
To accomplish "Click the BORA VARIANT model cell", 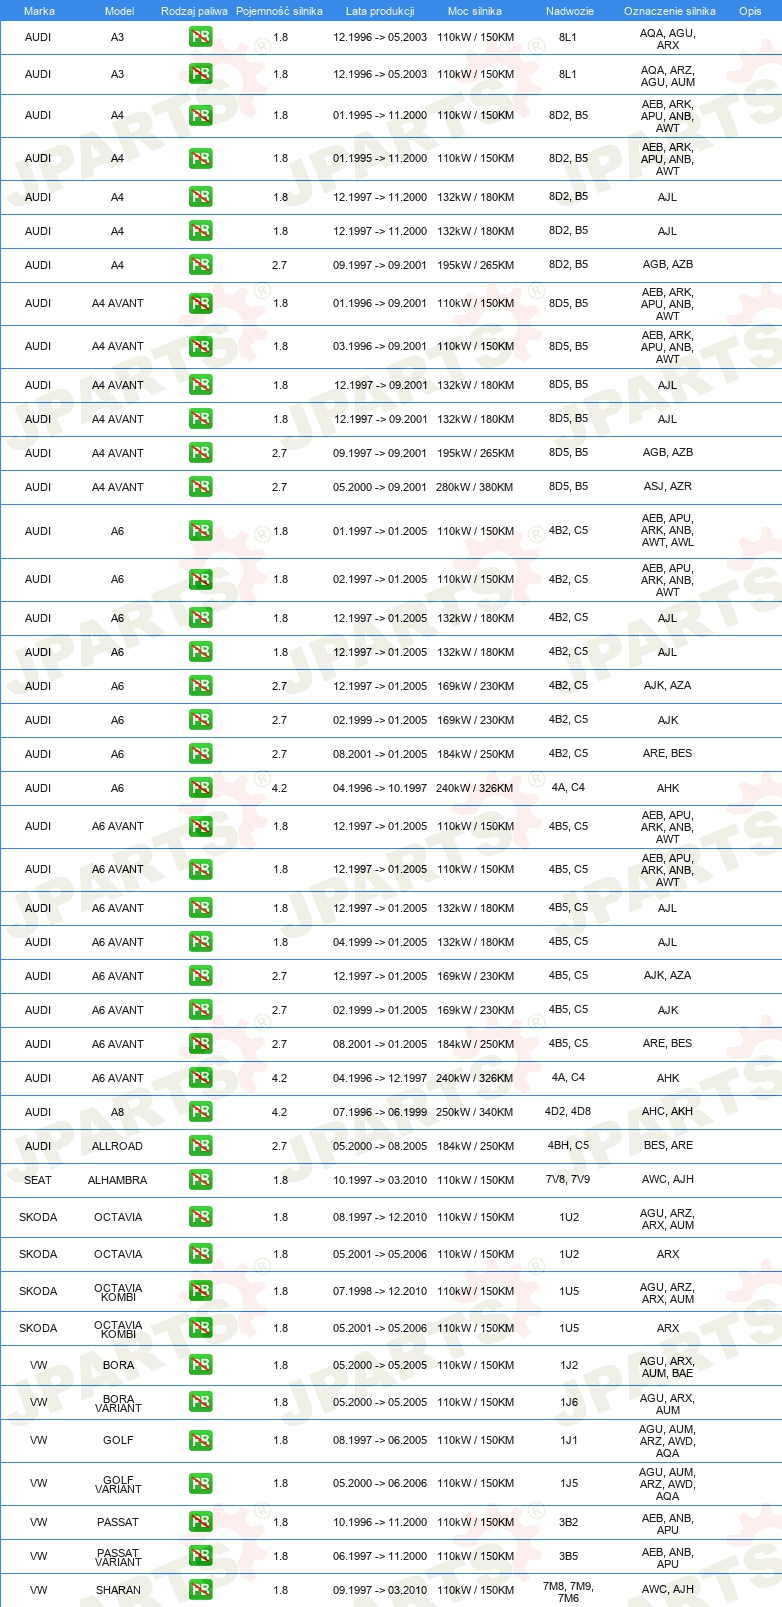I will pyautogui.click(x=118, y=1404).
